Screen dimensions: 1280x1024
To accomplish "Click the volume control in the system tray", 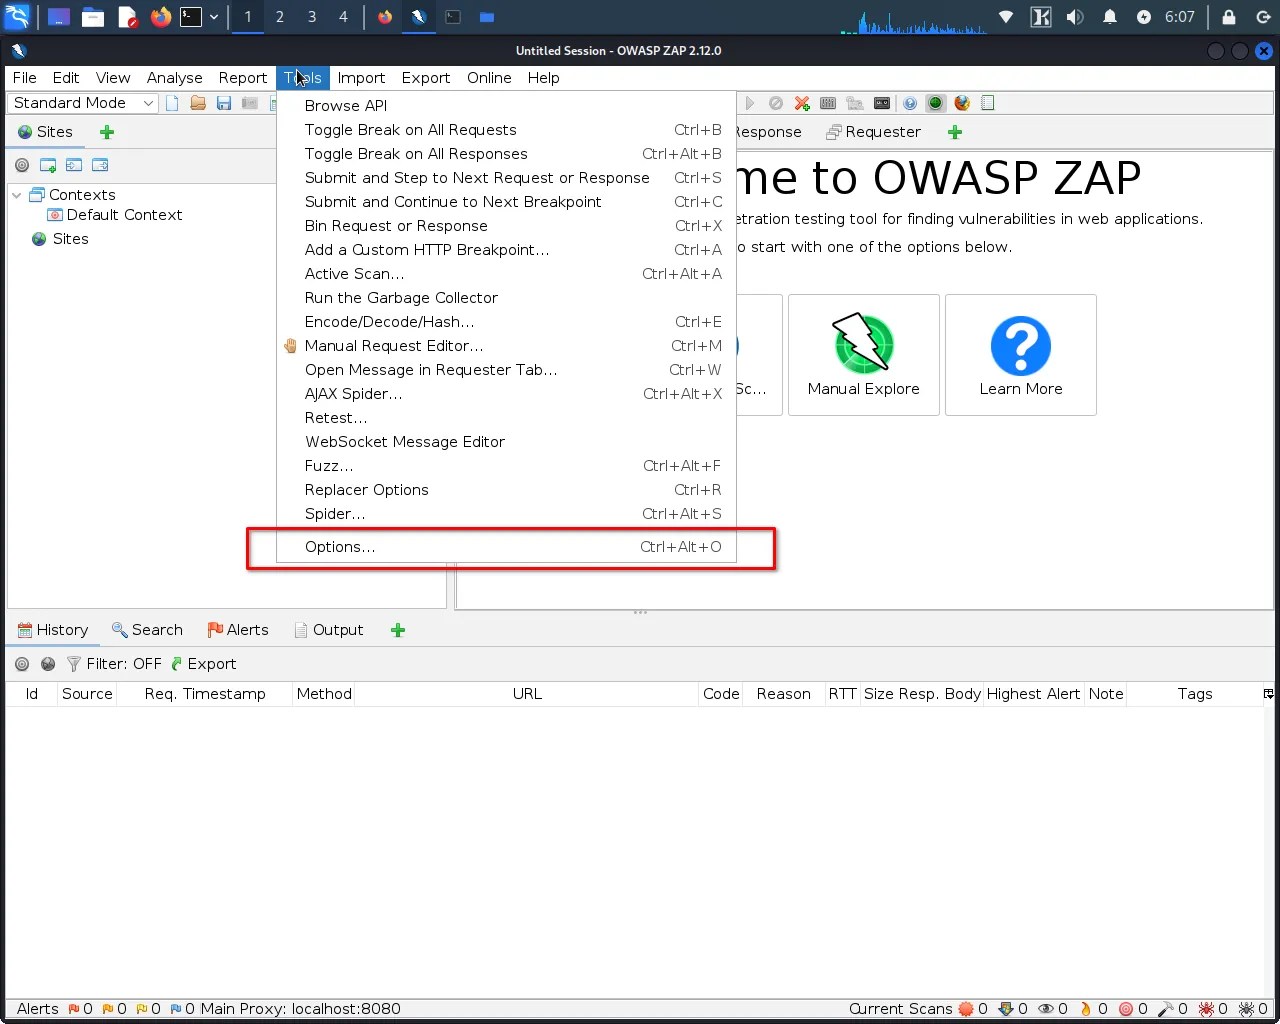I will pos(1074,17).
